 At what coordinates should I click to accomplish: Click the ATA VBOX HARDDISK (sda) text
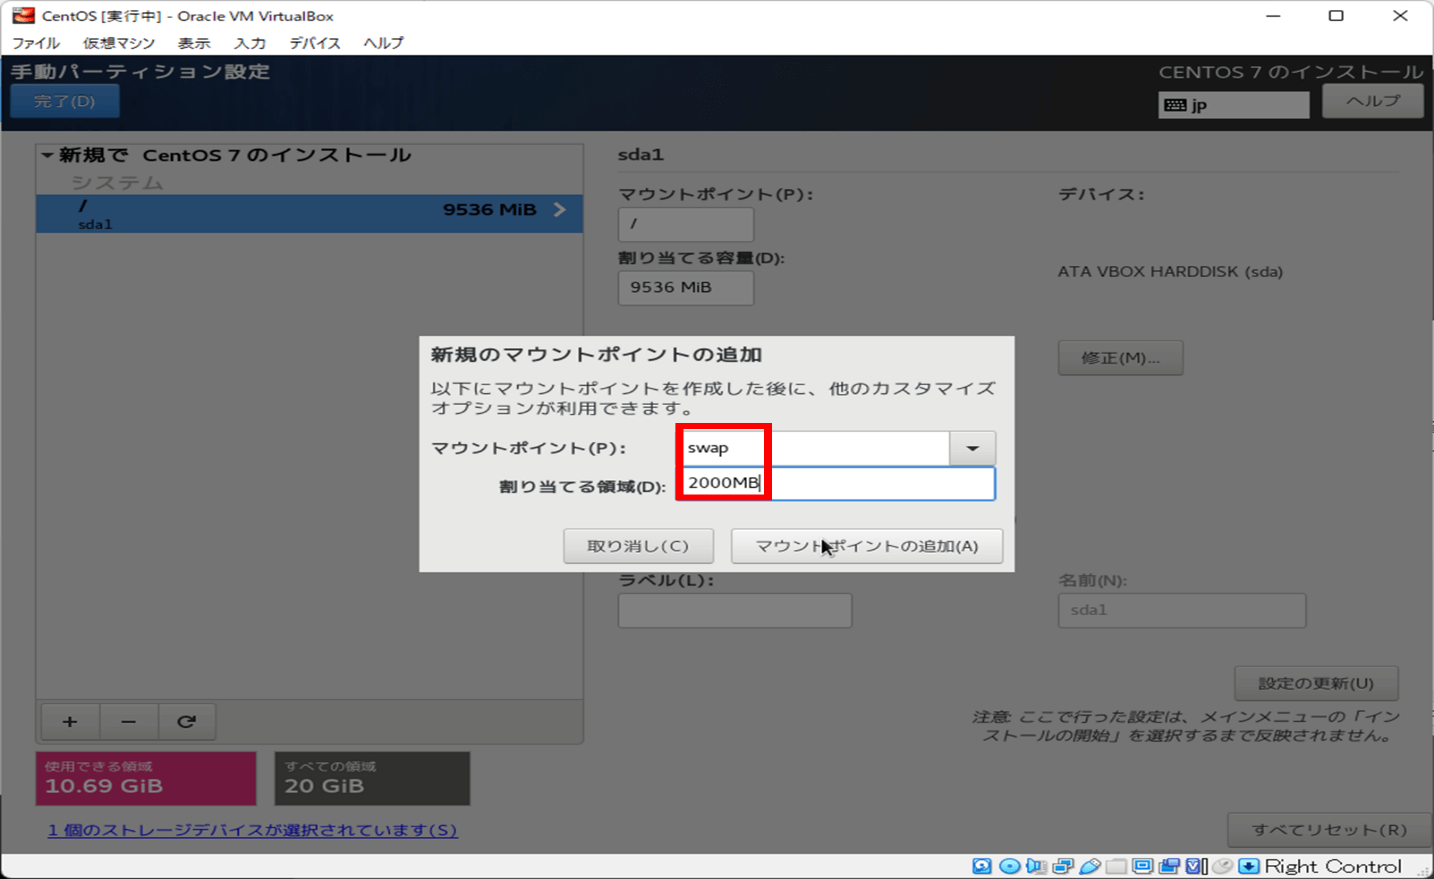1170,272
